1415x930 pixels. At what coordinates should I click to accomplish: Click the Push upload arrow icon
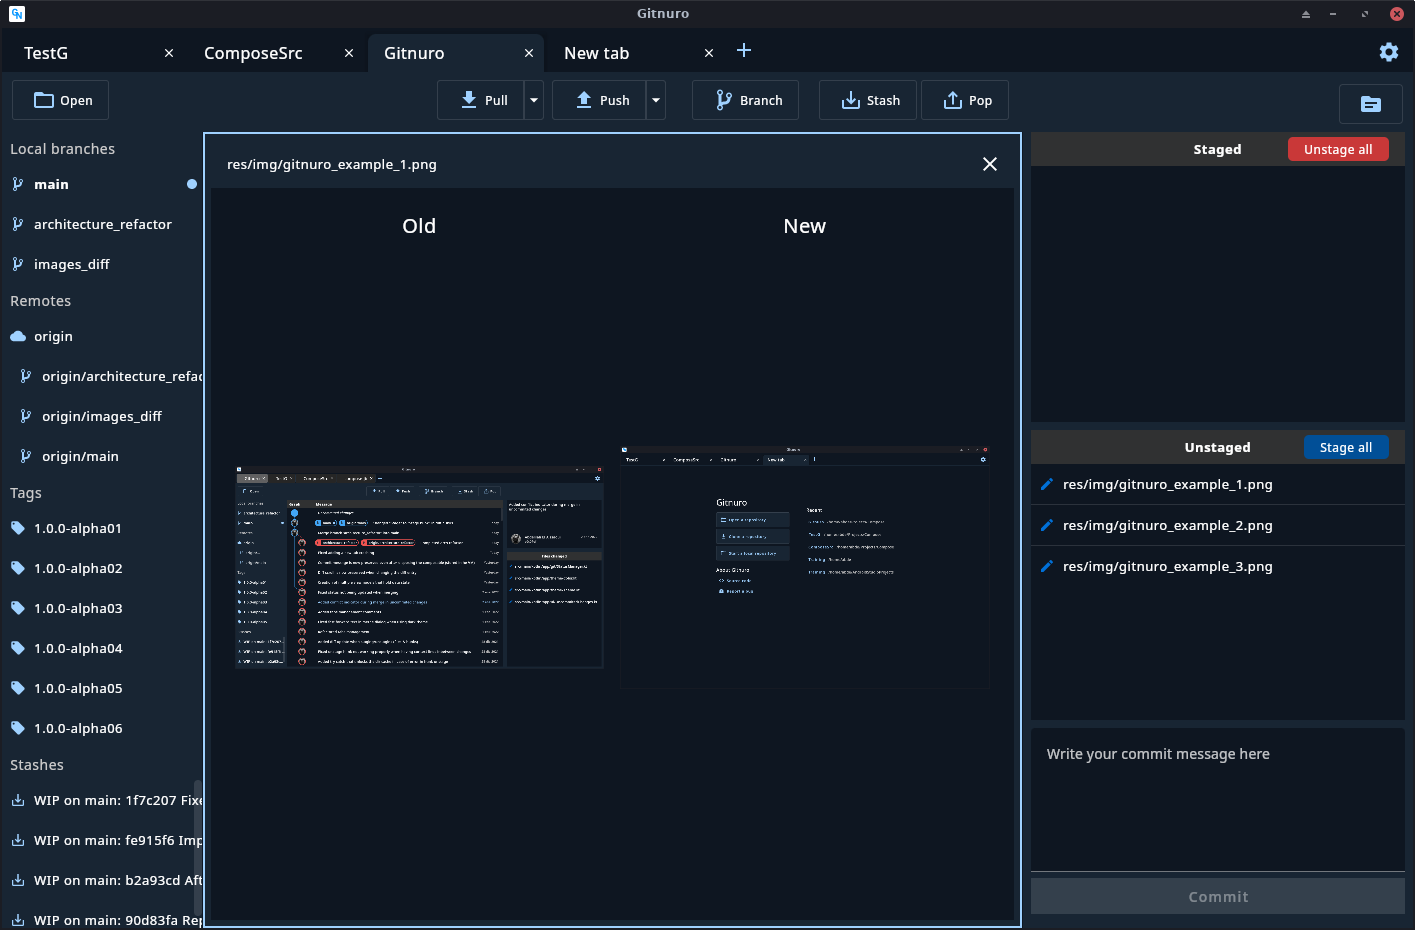pos(584,100)
